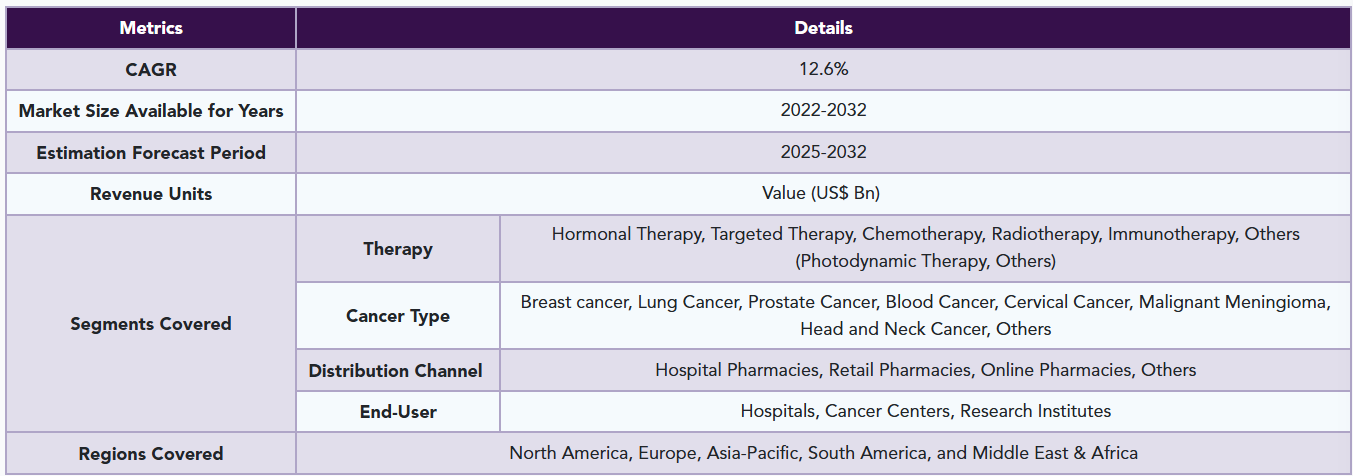
Task: Select the CAGR row label
Action: coord(151,70)
